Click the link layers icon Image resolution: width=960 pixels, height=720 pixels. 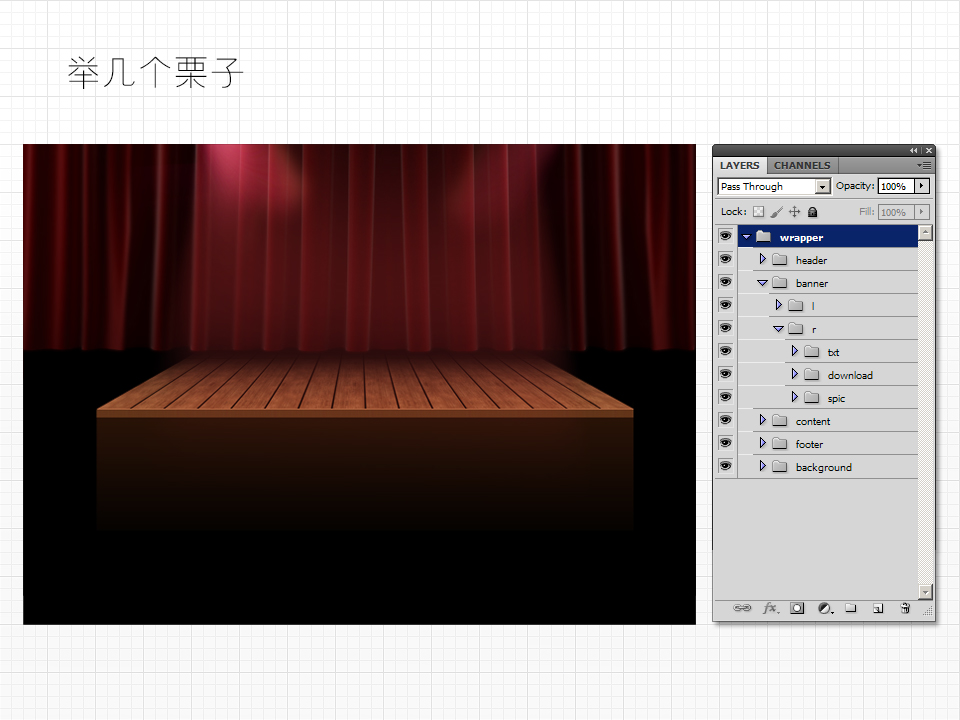click(x=742, y=608)
